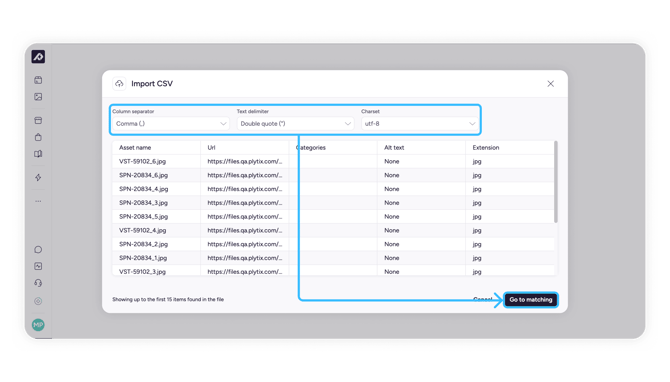670x382 pixels.
Task: Expand the Text delimiter dropdown
Action: pos(295,123)
